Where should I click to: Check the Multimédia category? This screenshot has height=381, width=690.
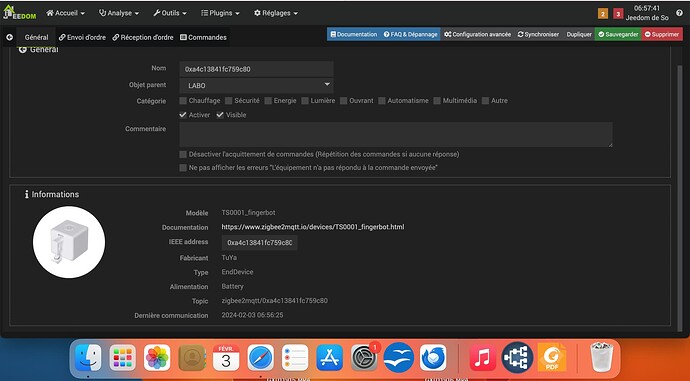437,101
